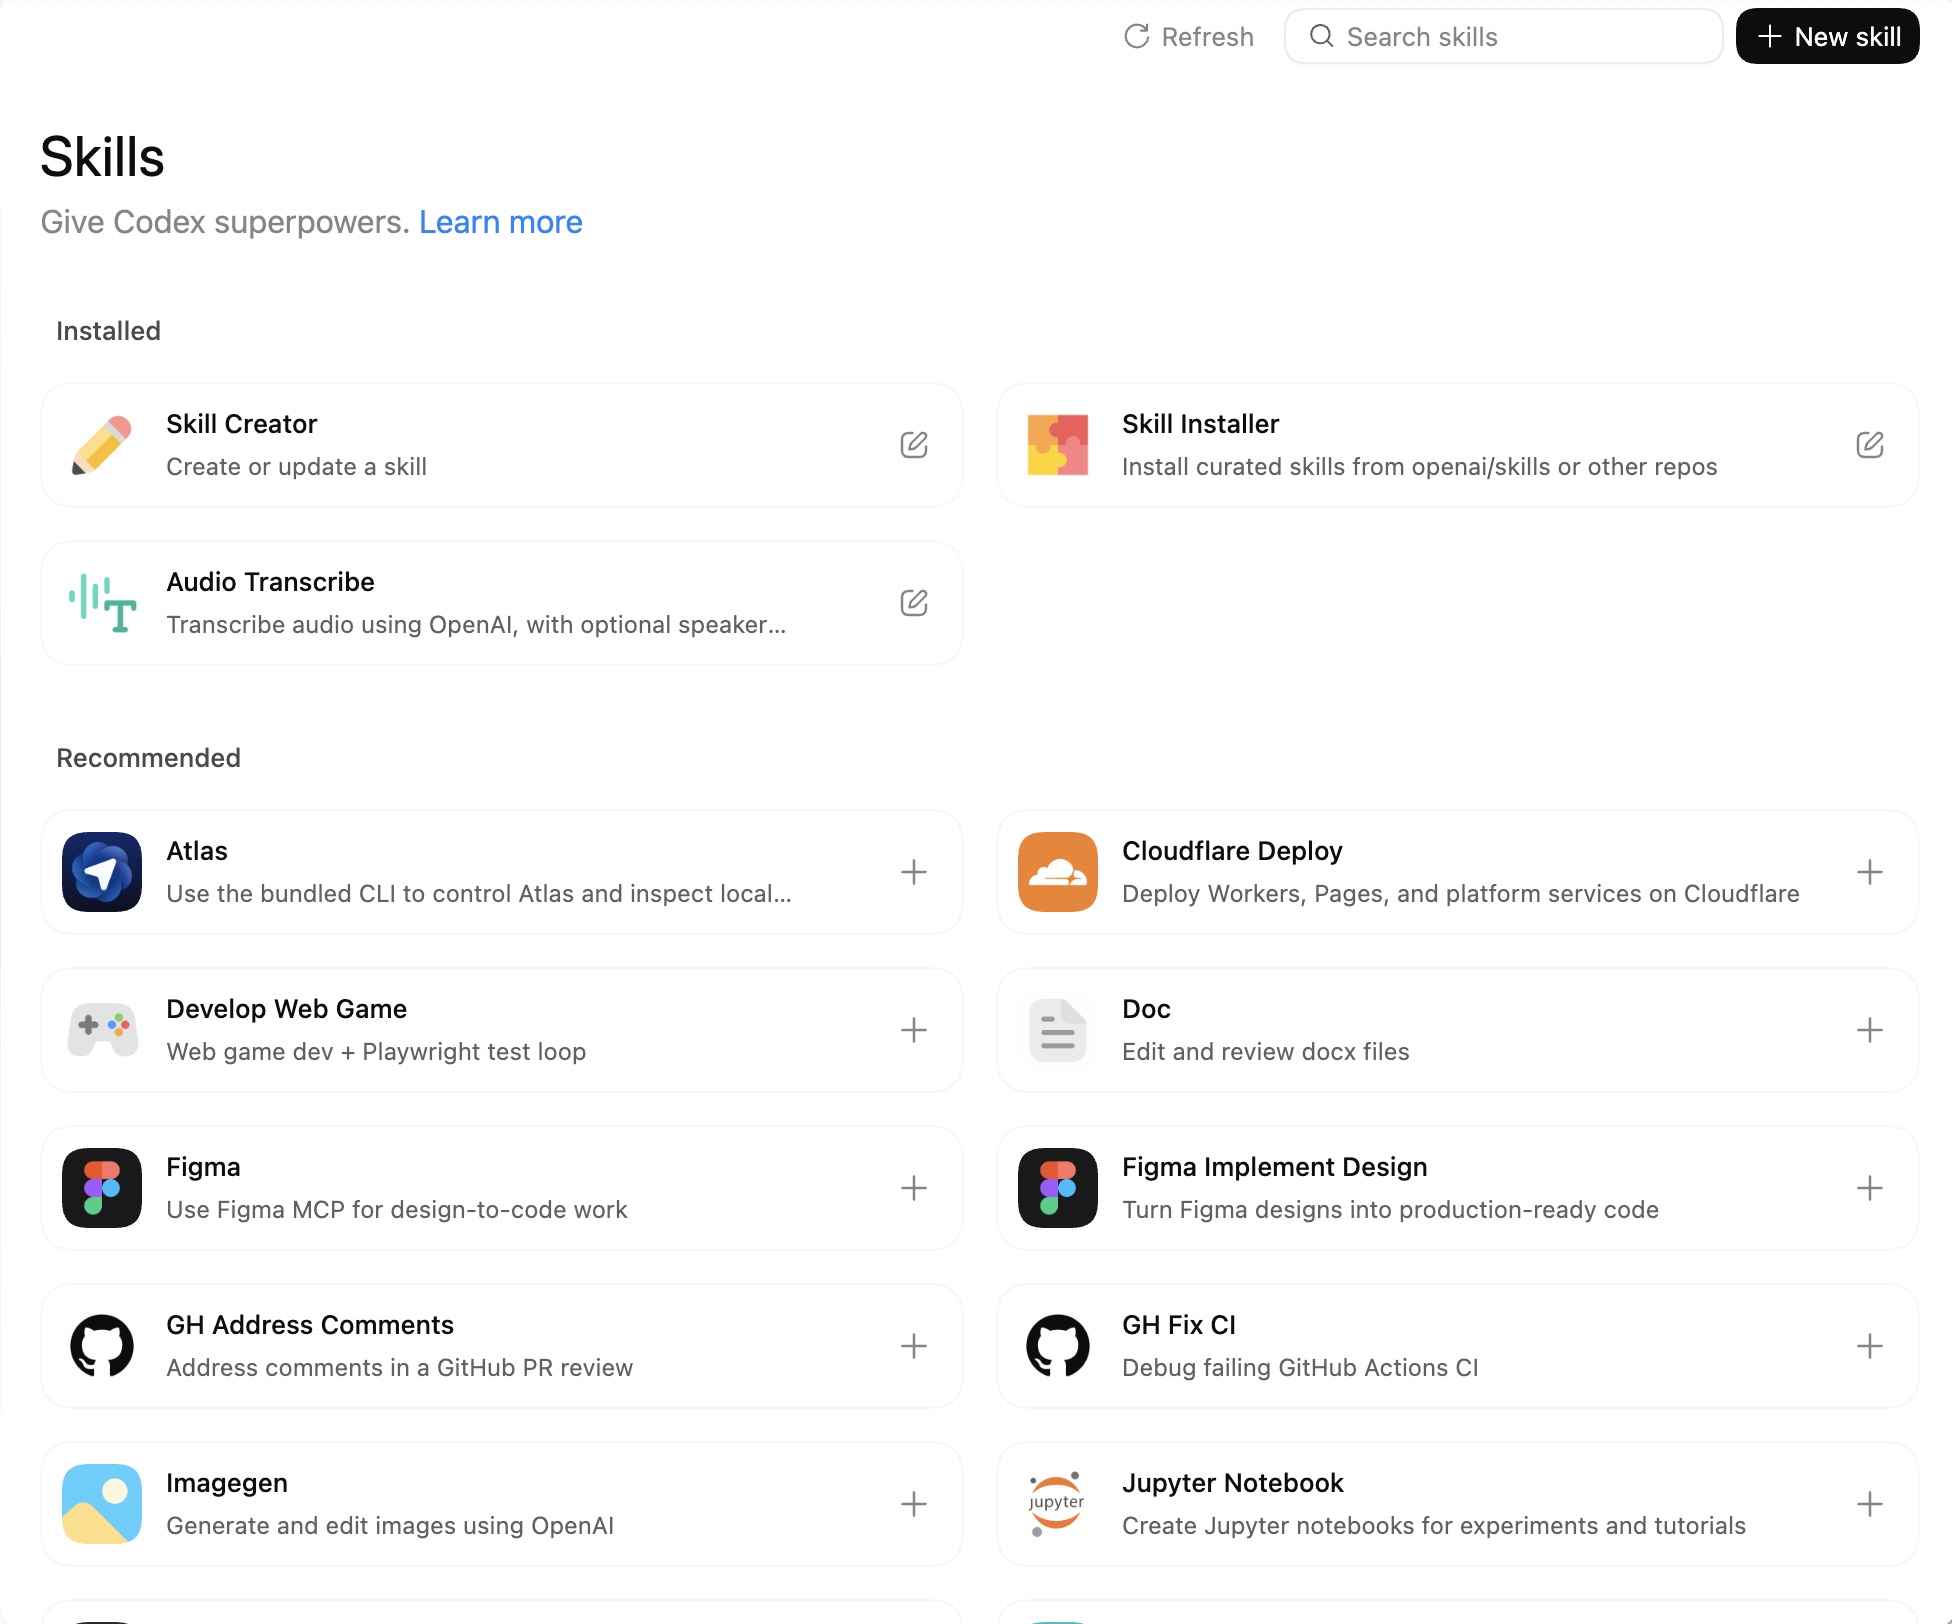Click the Figma skill logo thumbnail
Viewport: 1952px width, 1624px height.
[x=102, y=1188]
